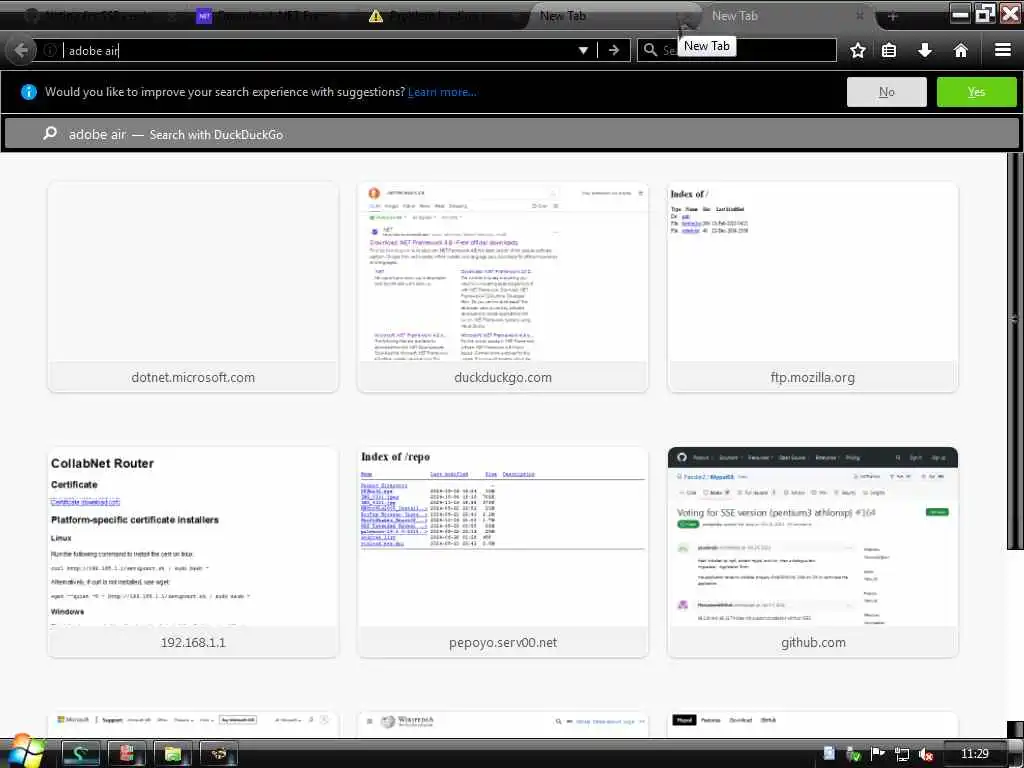Open the downloads arrow button
This screenshot has height=768, width=1024.
coord(925,50)
